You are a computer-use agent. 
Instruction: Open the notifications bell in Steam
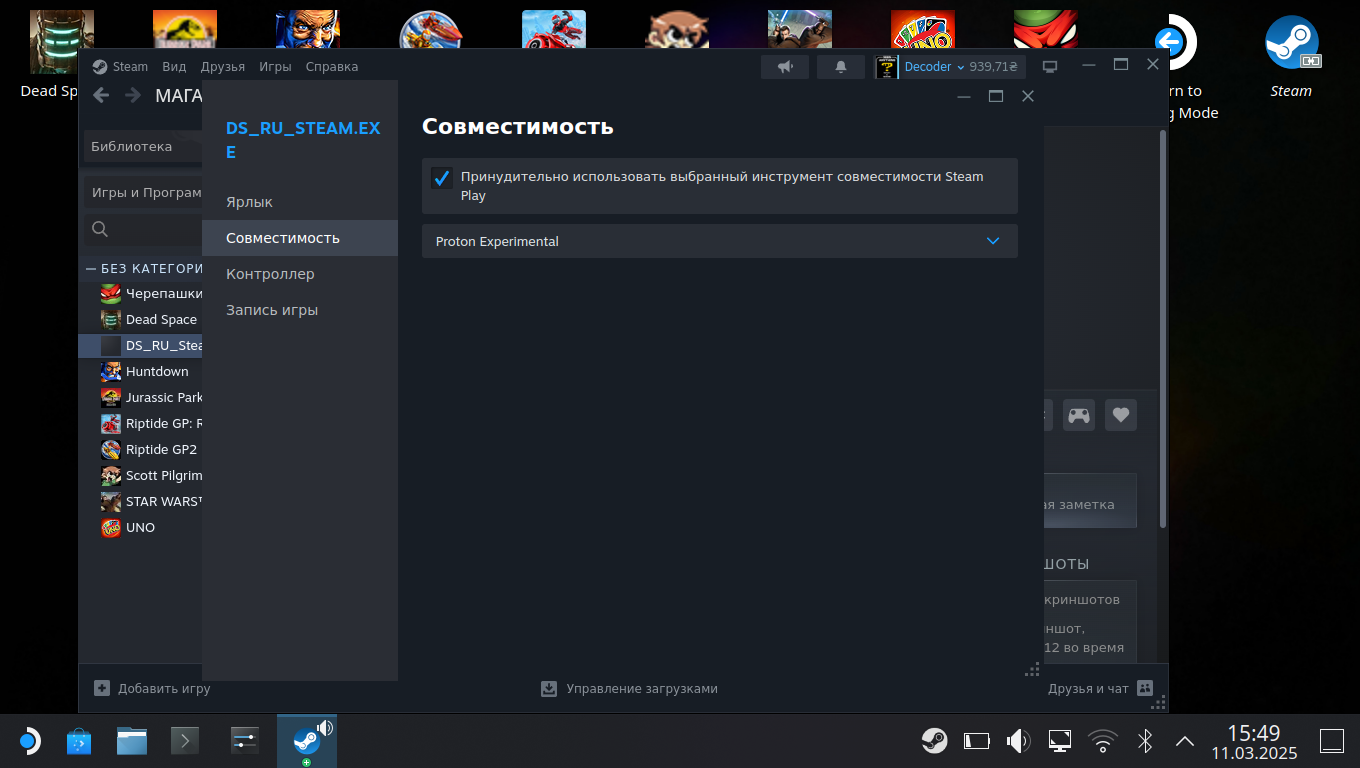[x=841, y=67]
